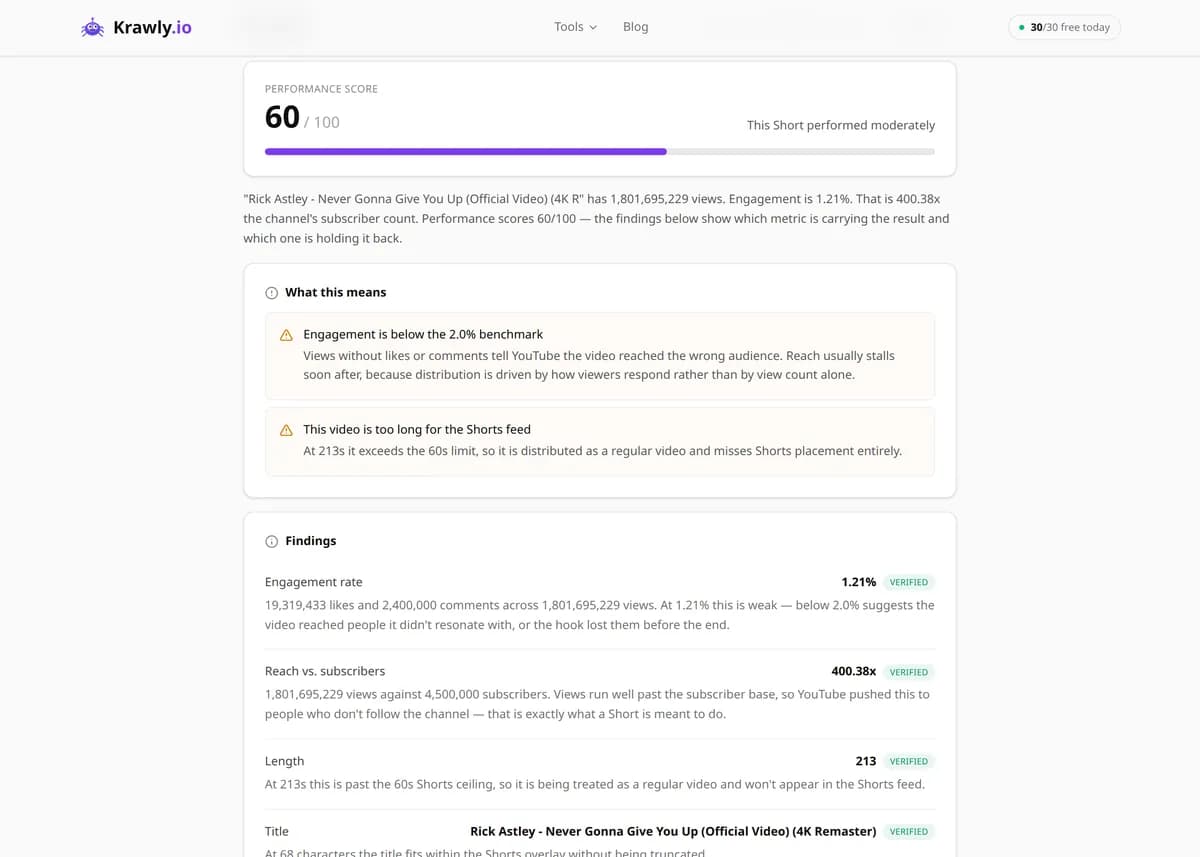Select the 'Reach vs. subscribers' finding label
The image size is (1200, 857).
click(325, 671)
